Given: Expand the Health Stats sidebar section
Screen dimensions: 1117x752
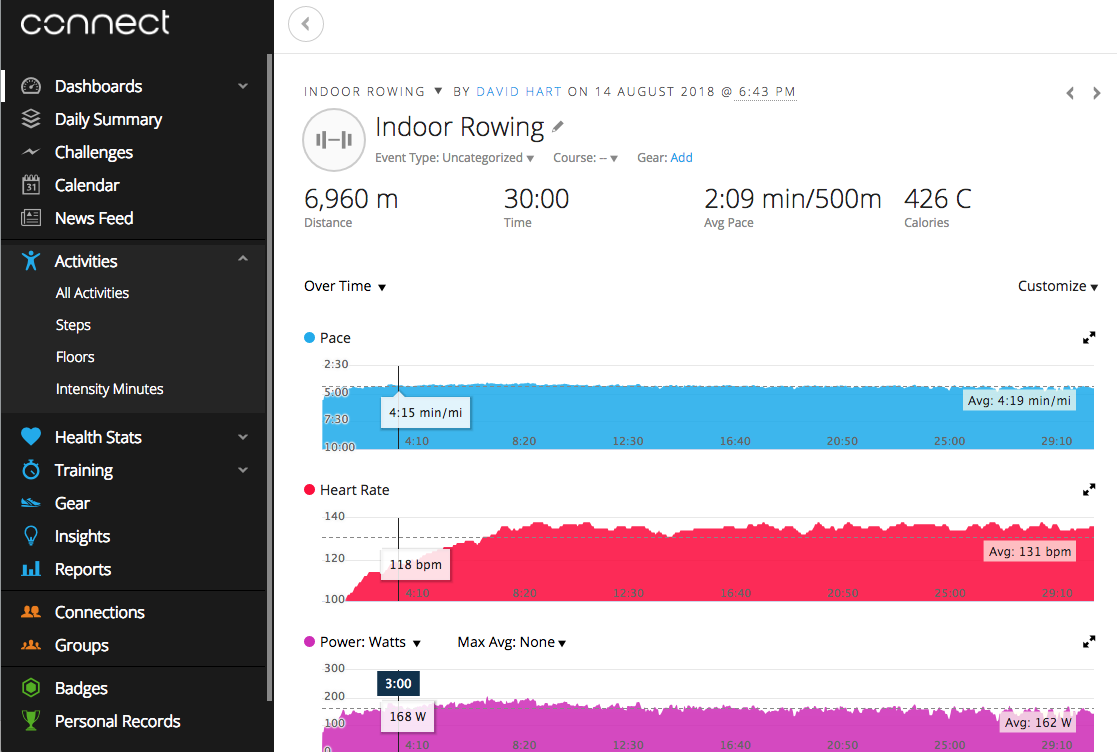Looking at the screenshot, I should (x=243, y=437).
